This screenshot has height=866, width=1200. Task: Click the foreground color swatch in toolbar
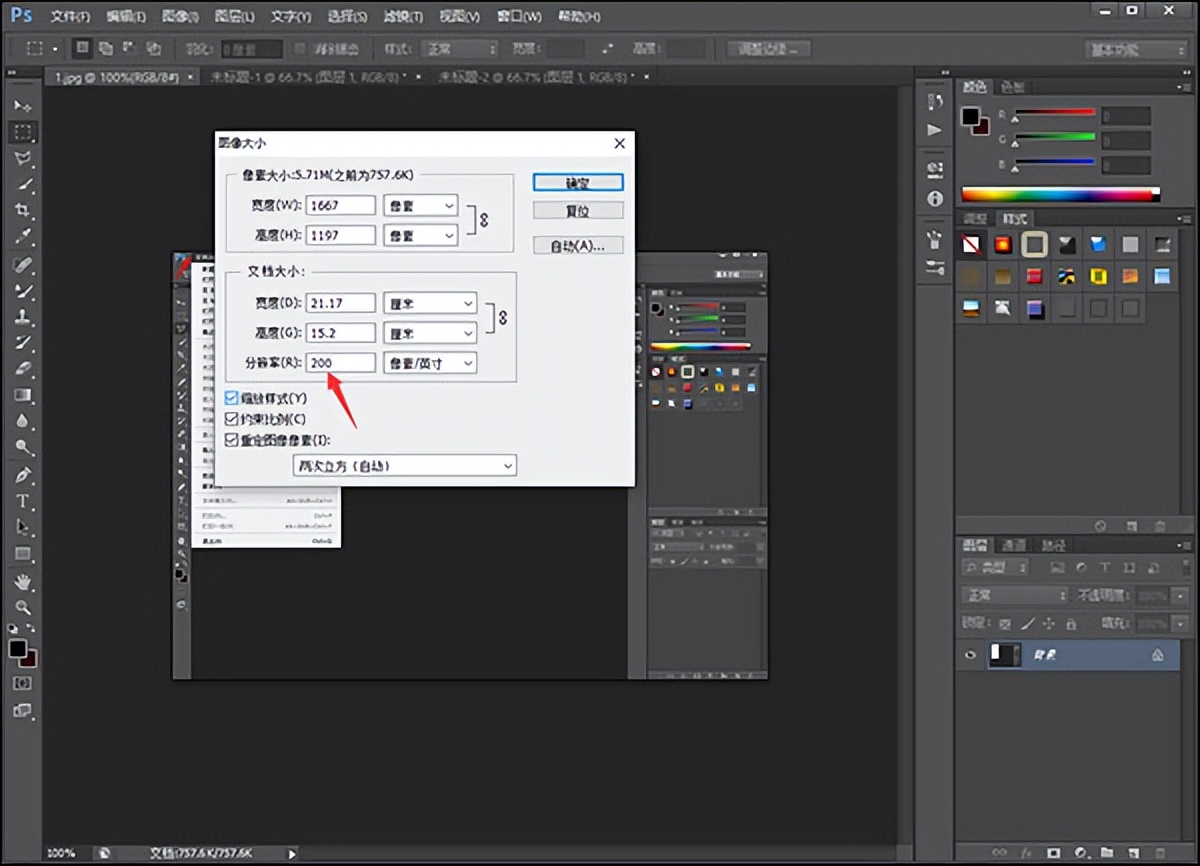point(18,649)
